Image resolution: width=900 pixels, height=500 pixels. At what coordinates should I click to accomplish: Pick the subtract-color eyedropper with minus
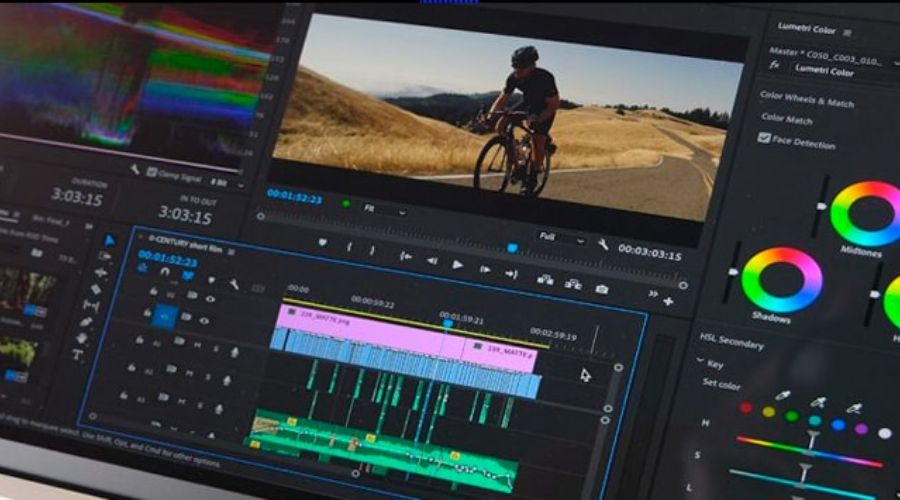click(x=854, y=409)
